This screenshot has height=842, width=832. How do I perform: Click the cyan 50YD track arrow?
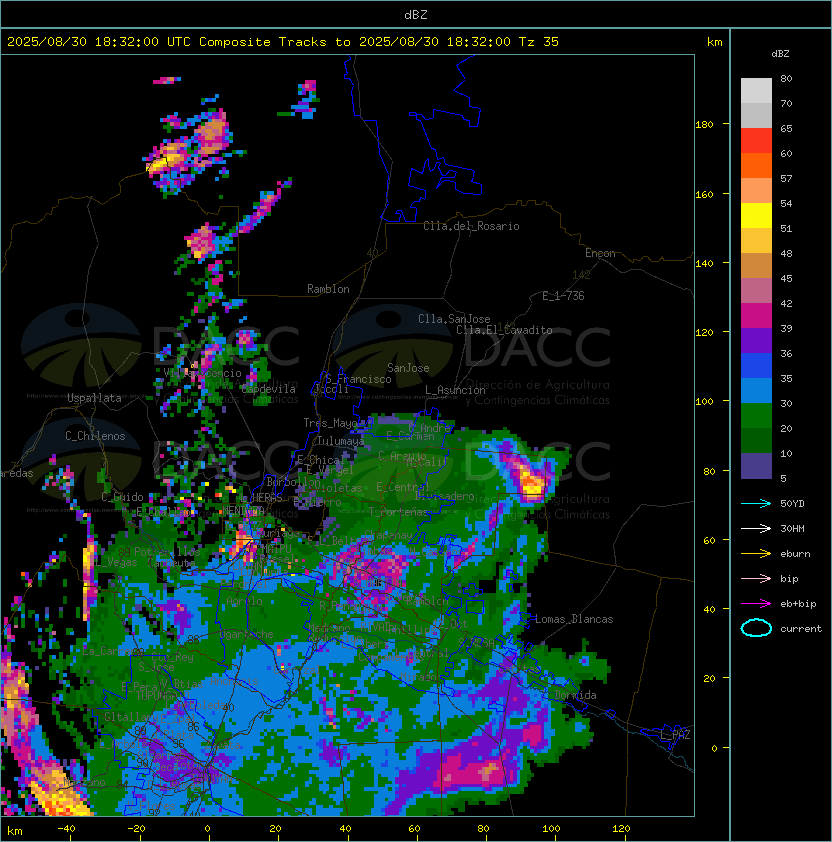pos(756,503)
